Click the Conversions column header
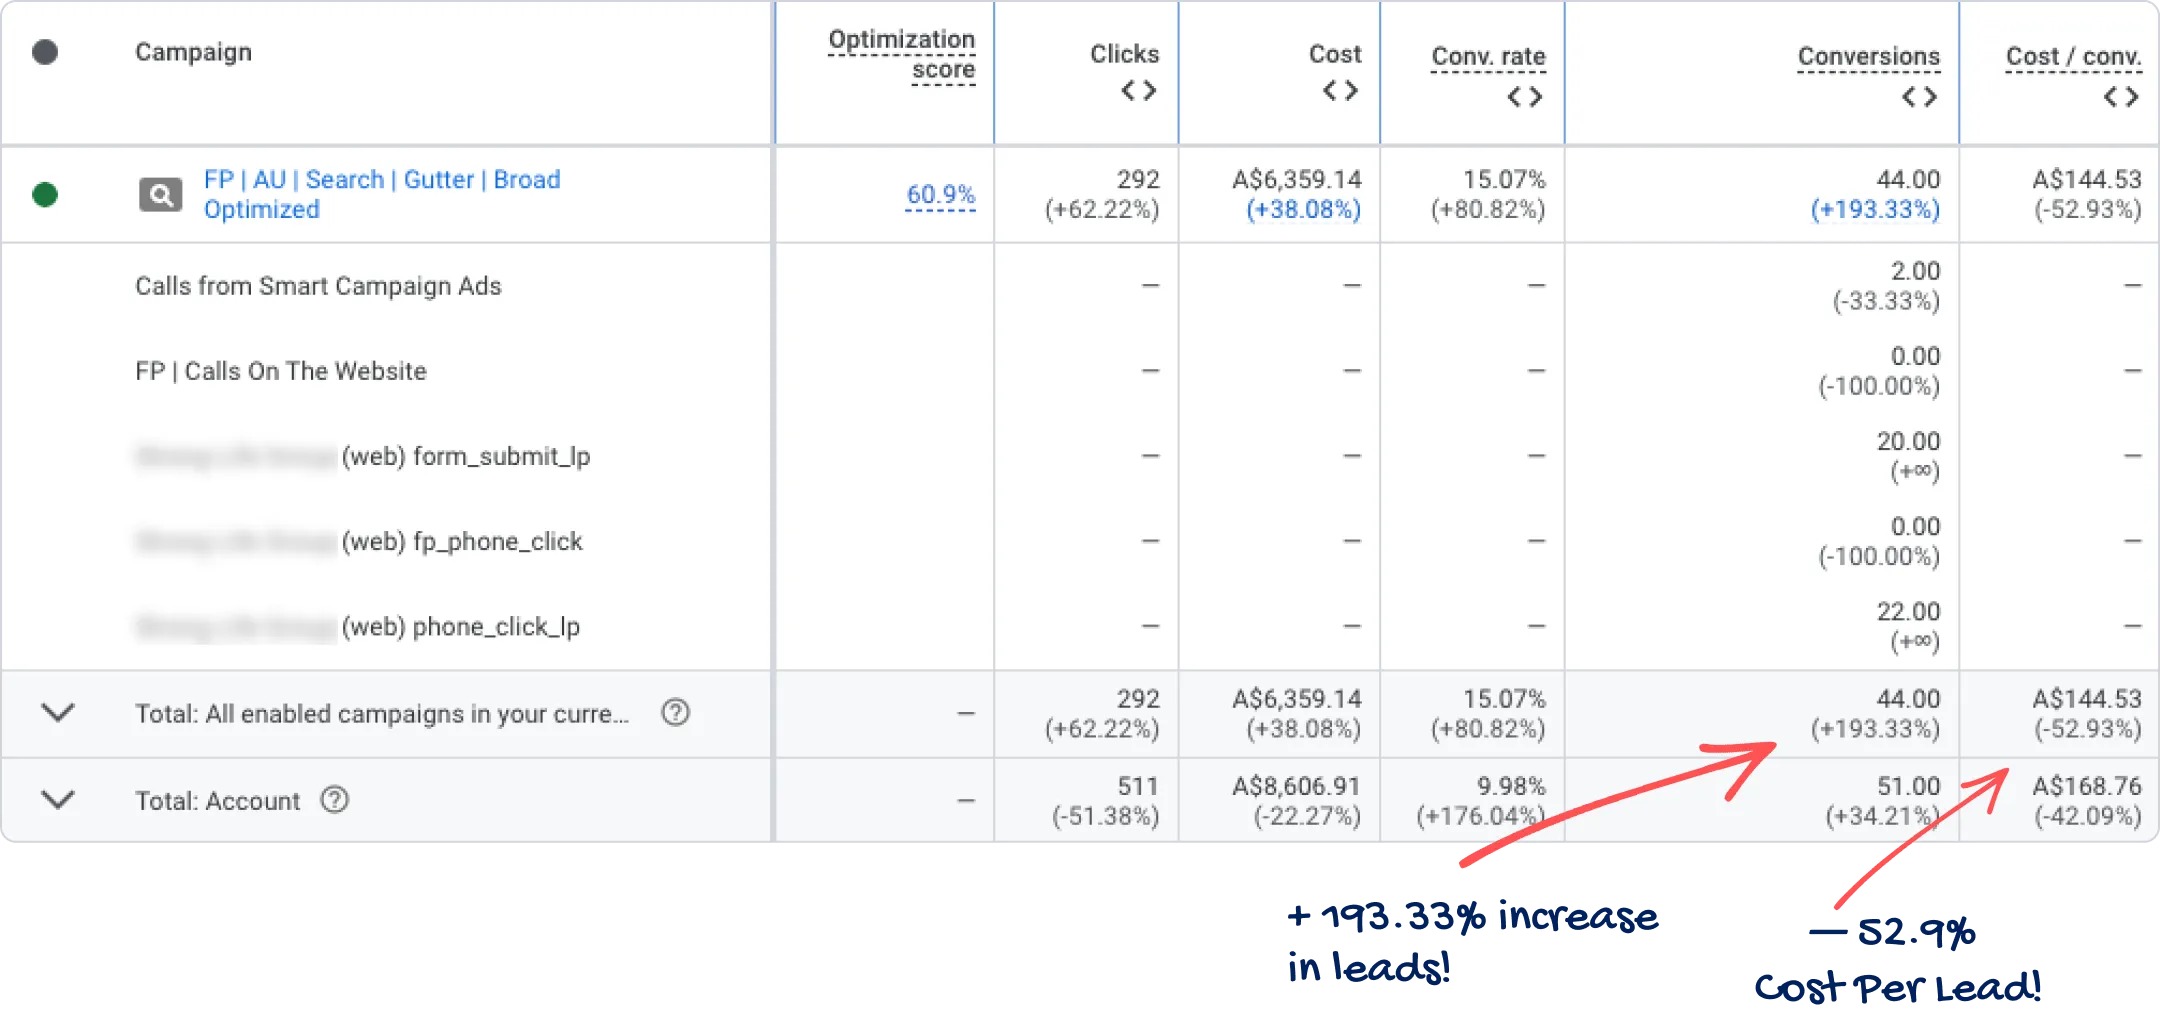This screenshot has width=2160, height=1020. pos(1868,57)
